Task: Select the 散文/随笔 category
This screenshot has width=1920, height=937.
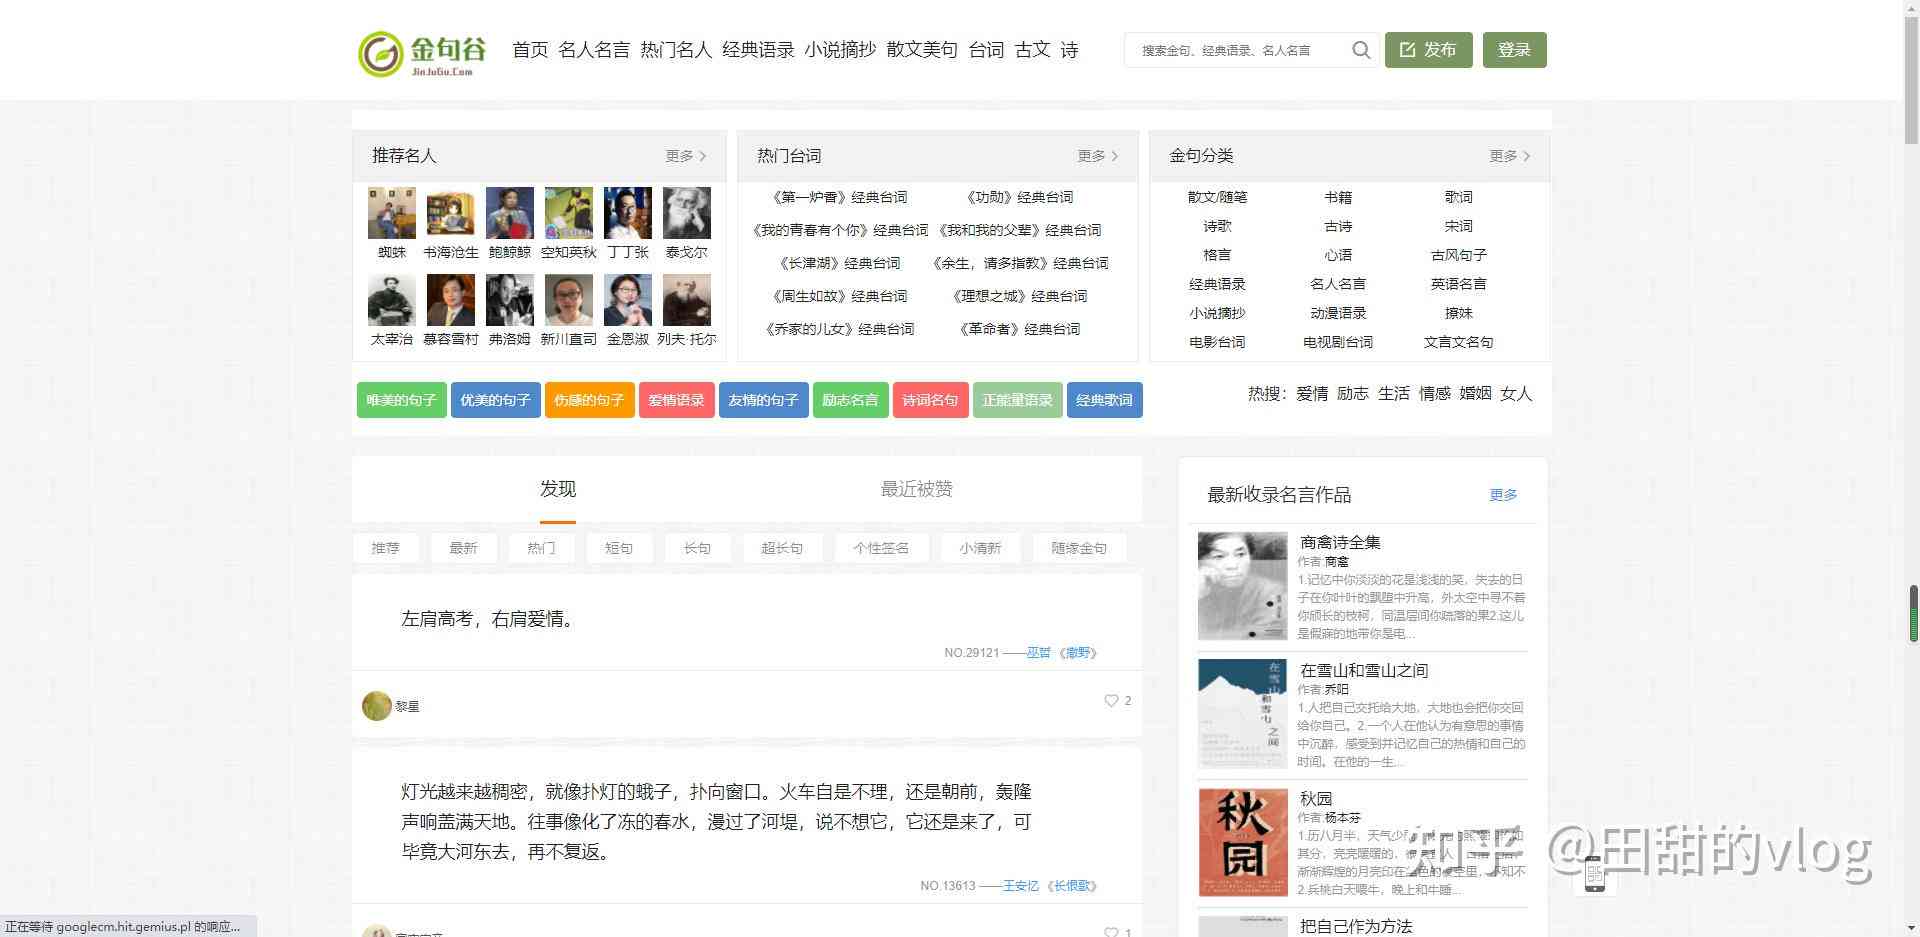Action: [x=1217, y=197]
